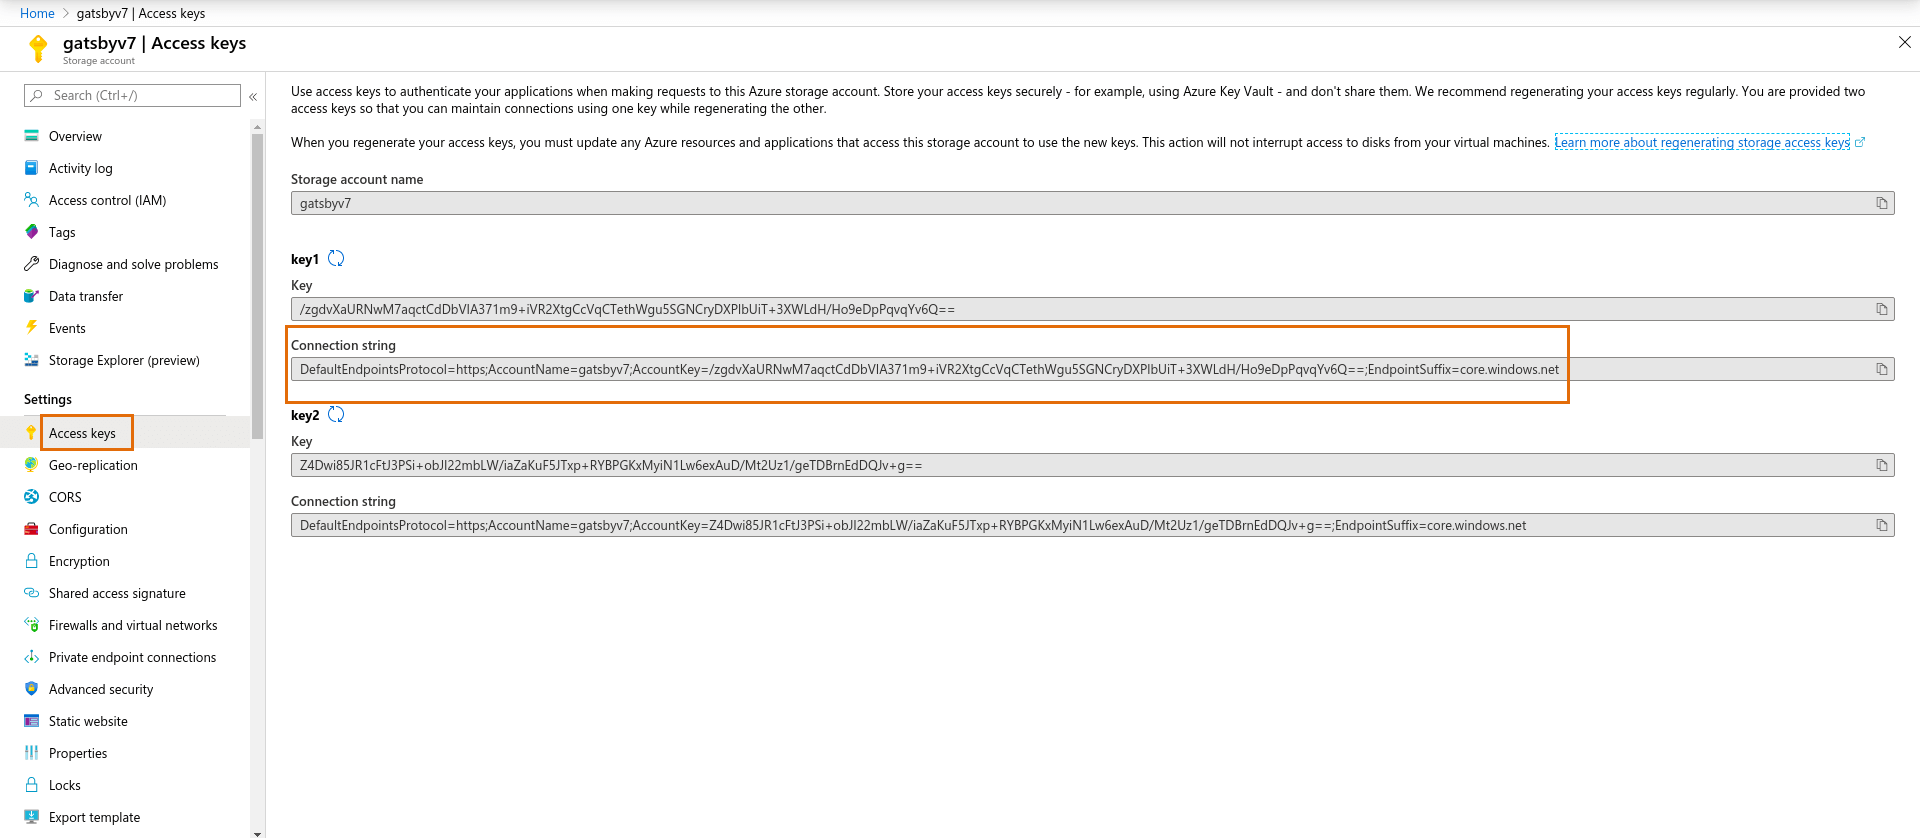
Task: Go to Access control (IAM)
Action: coord(108,200)
